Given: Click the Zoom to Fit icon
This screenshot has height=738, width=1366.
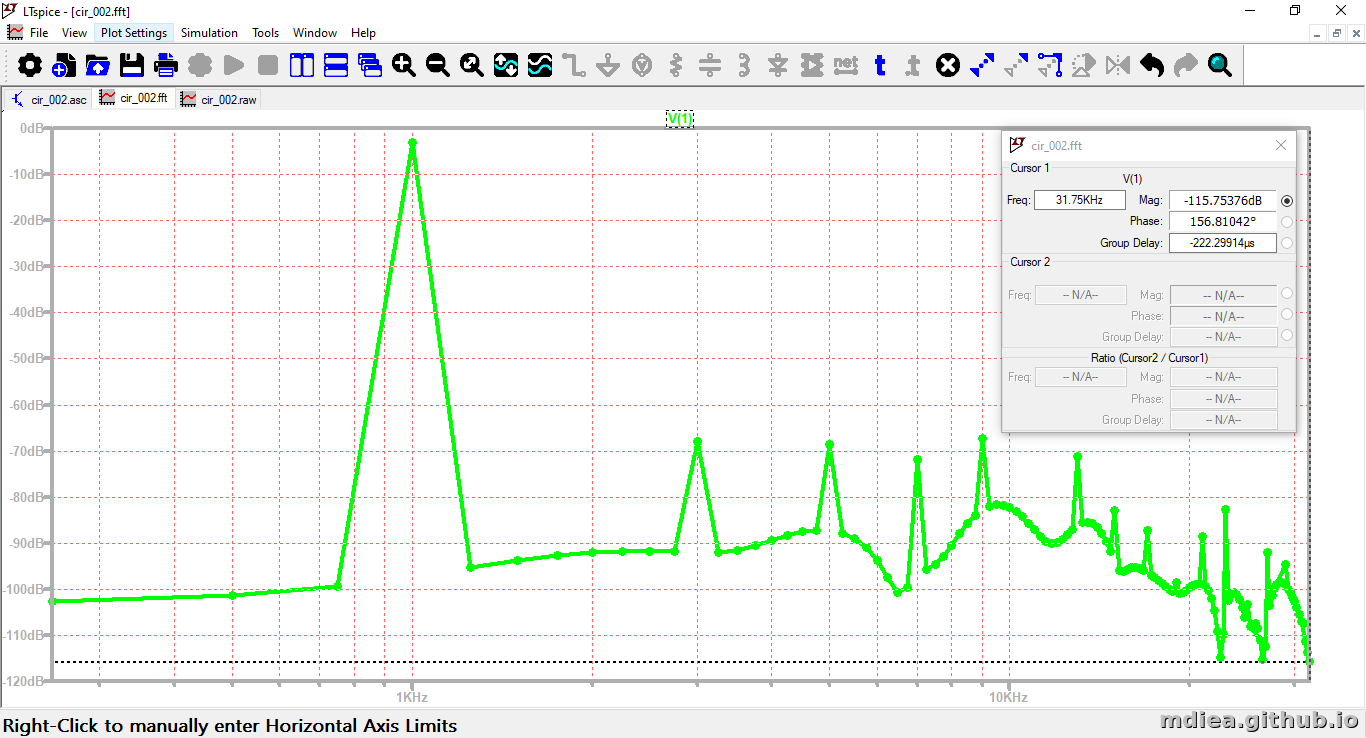Looking at the screenshot, I should tap(472, 66).
